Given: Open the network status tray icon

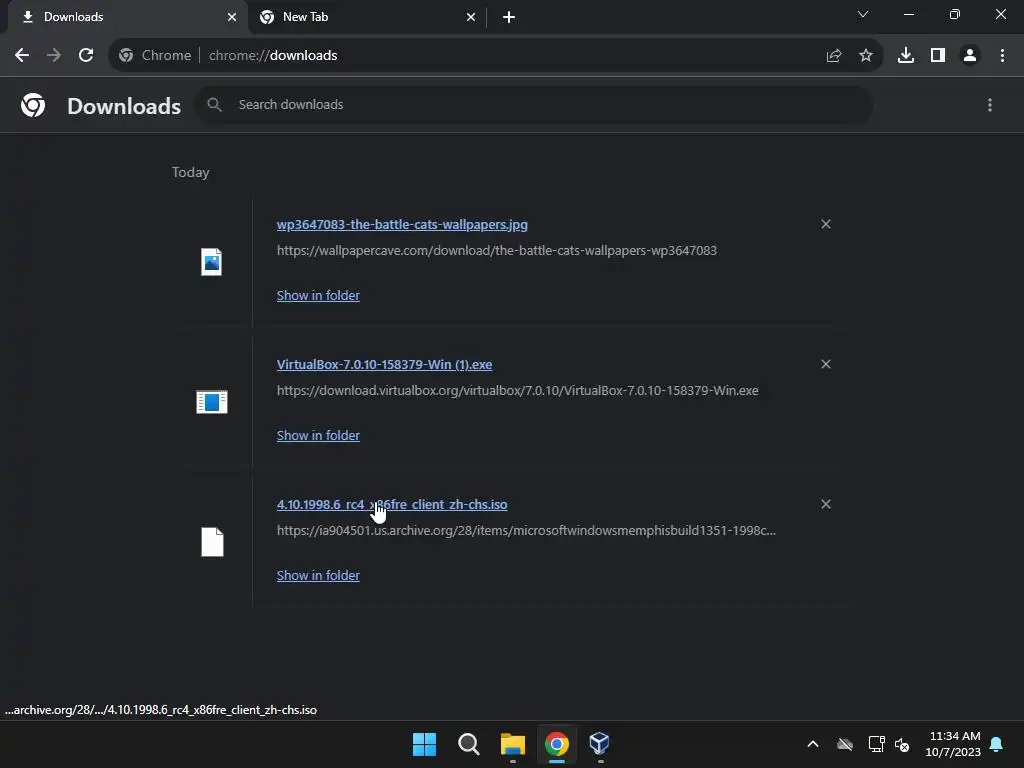Looking at the screenshot, I should click(x=876, y=744).
